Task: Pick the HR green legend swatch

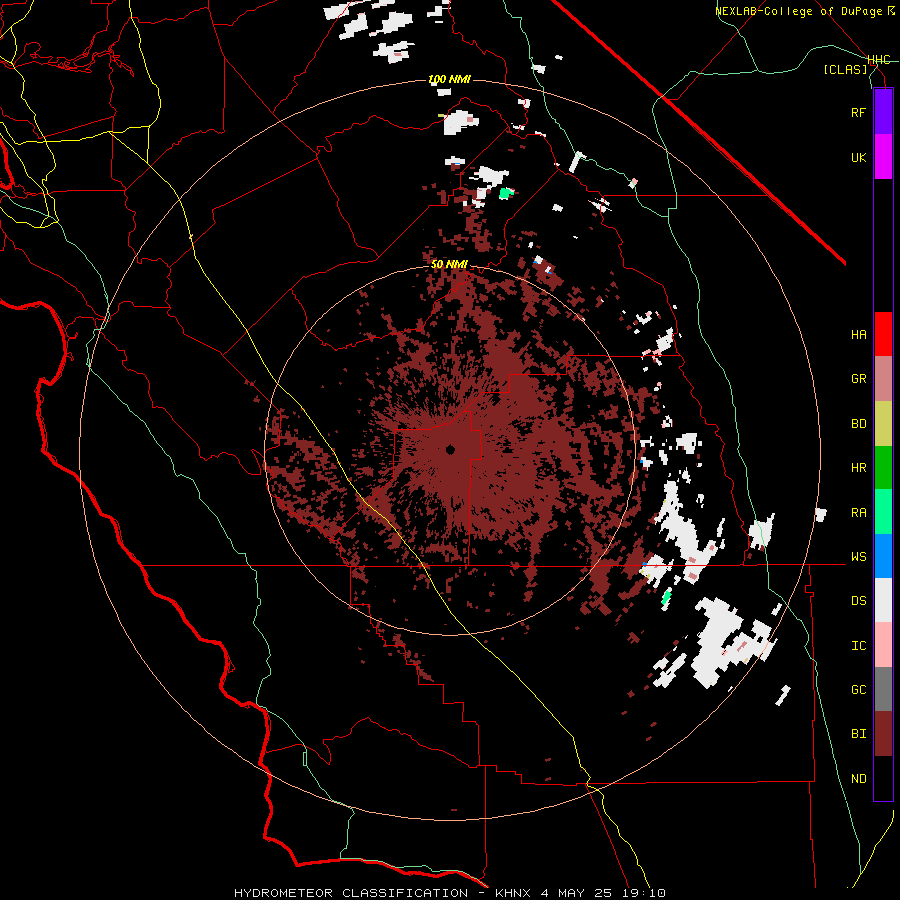Action: pos(883,468)
